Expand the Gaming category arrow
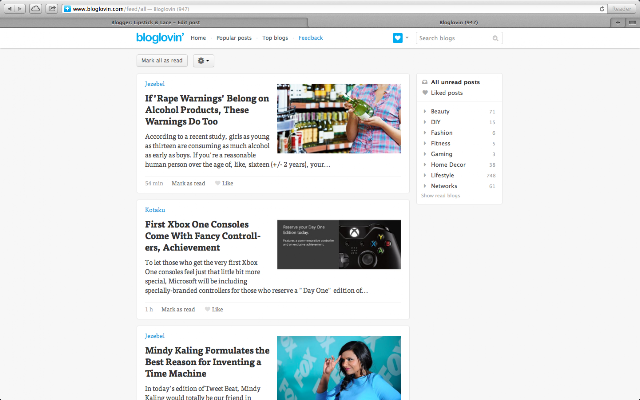 coord(424,154)
